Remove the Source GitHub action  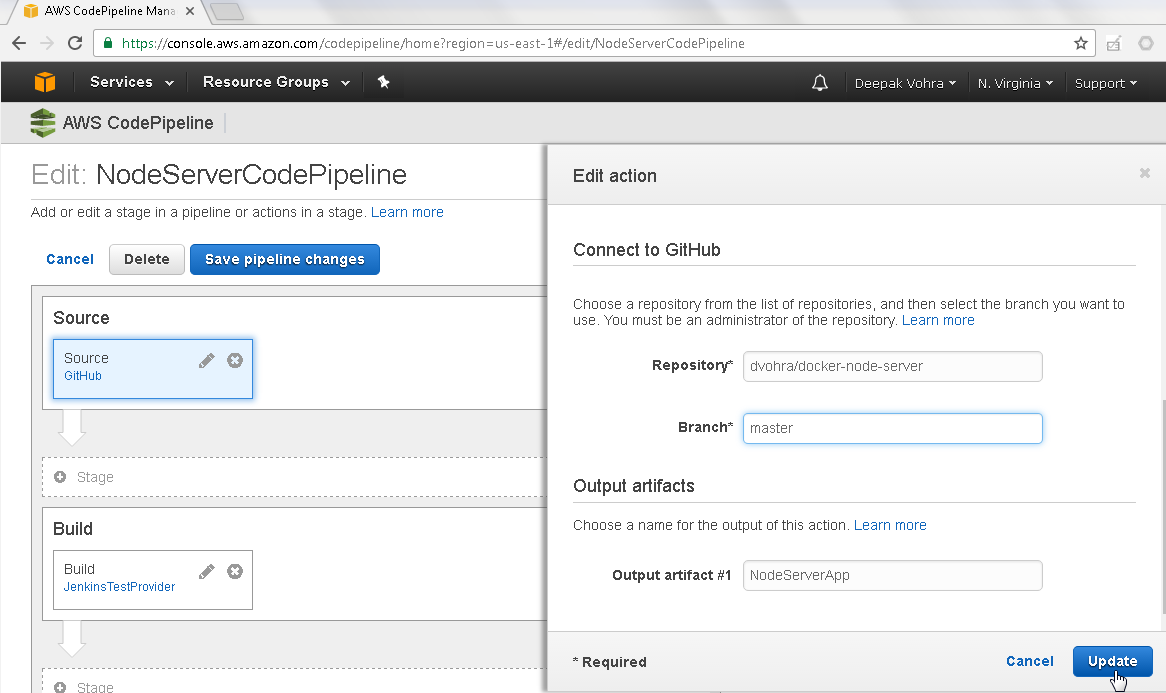(235, 361)
